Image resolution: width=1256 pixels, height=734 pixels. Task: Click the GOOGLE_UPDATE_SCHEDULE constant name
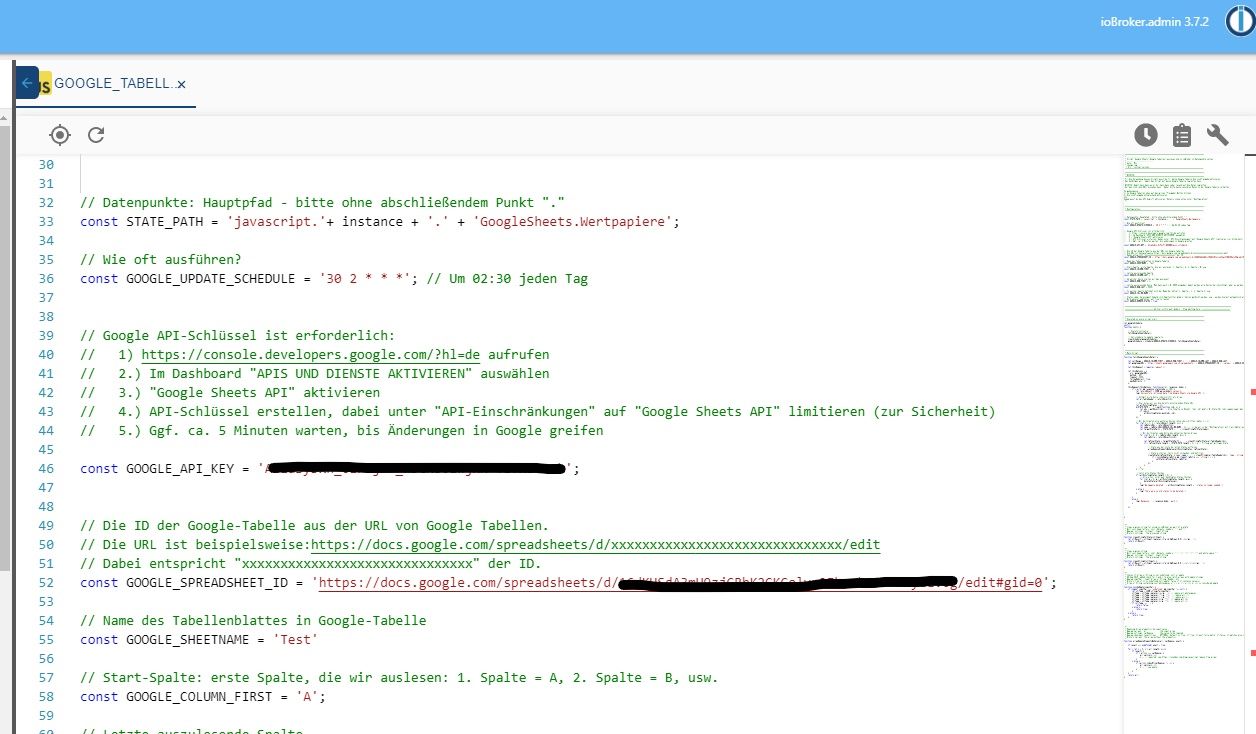pyautogui.click(x=211, y=278)
